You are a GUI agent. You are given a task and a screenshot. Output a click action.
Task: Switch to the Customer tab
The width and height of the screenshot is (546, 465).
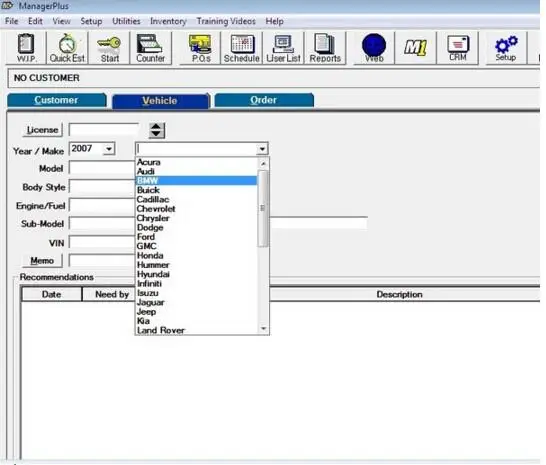[56, 100]
